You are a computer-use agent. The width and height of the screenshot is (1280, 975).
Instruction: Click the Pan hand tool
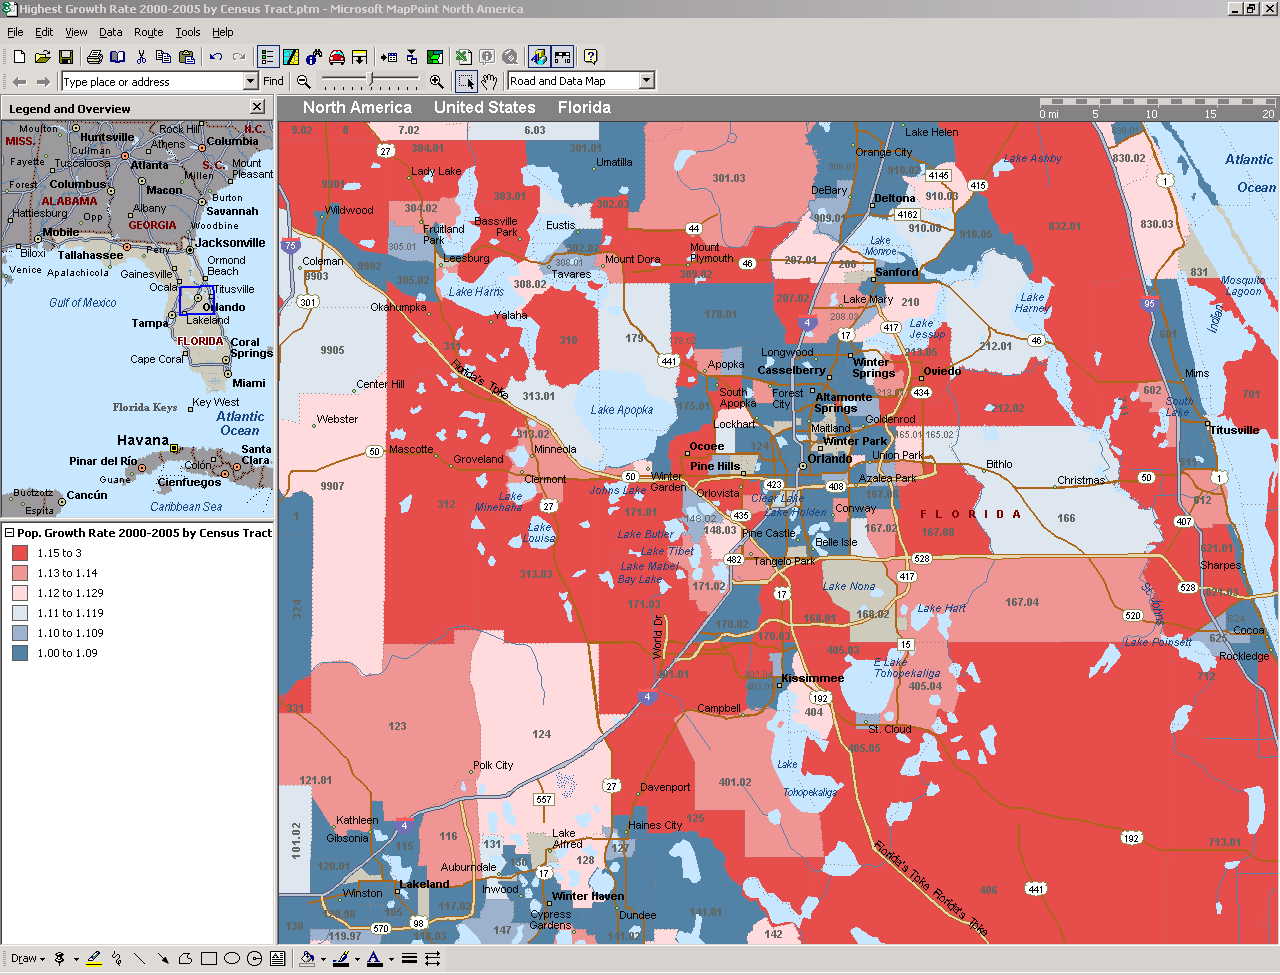coord(489,81)
